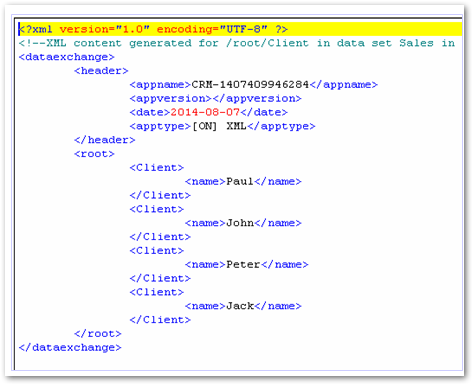Click the version="1.0" attribute
This screenshot has width=473, height=385.
coord(105,29)
